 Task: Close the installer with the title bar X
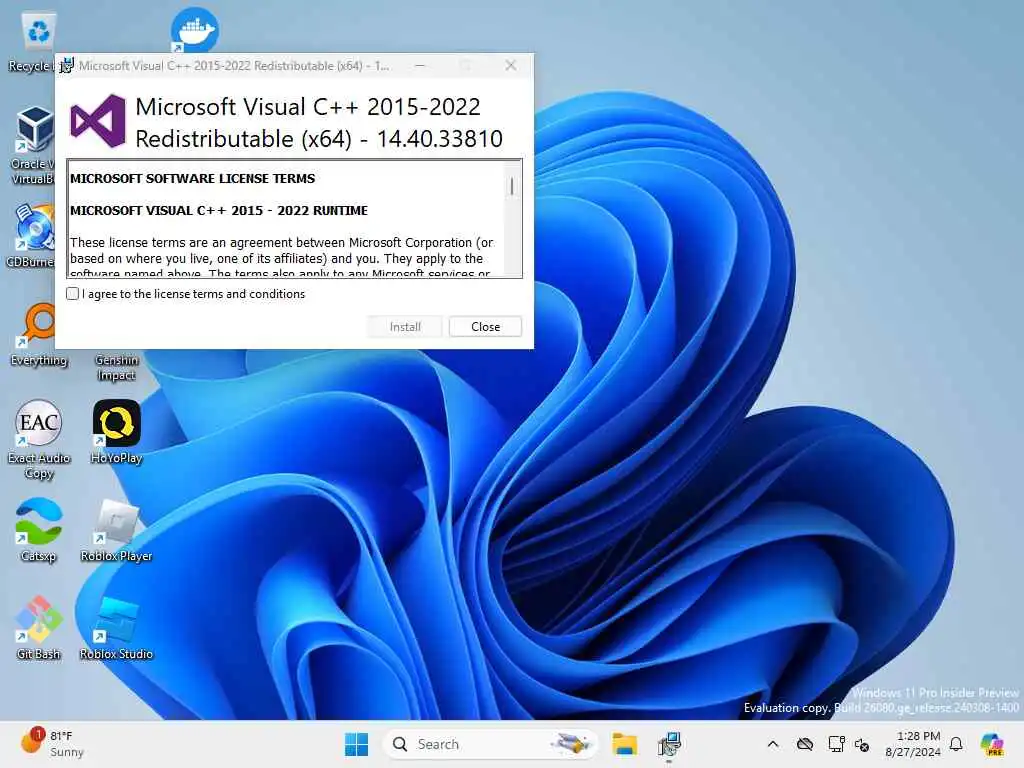click(x=511, y=65)
